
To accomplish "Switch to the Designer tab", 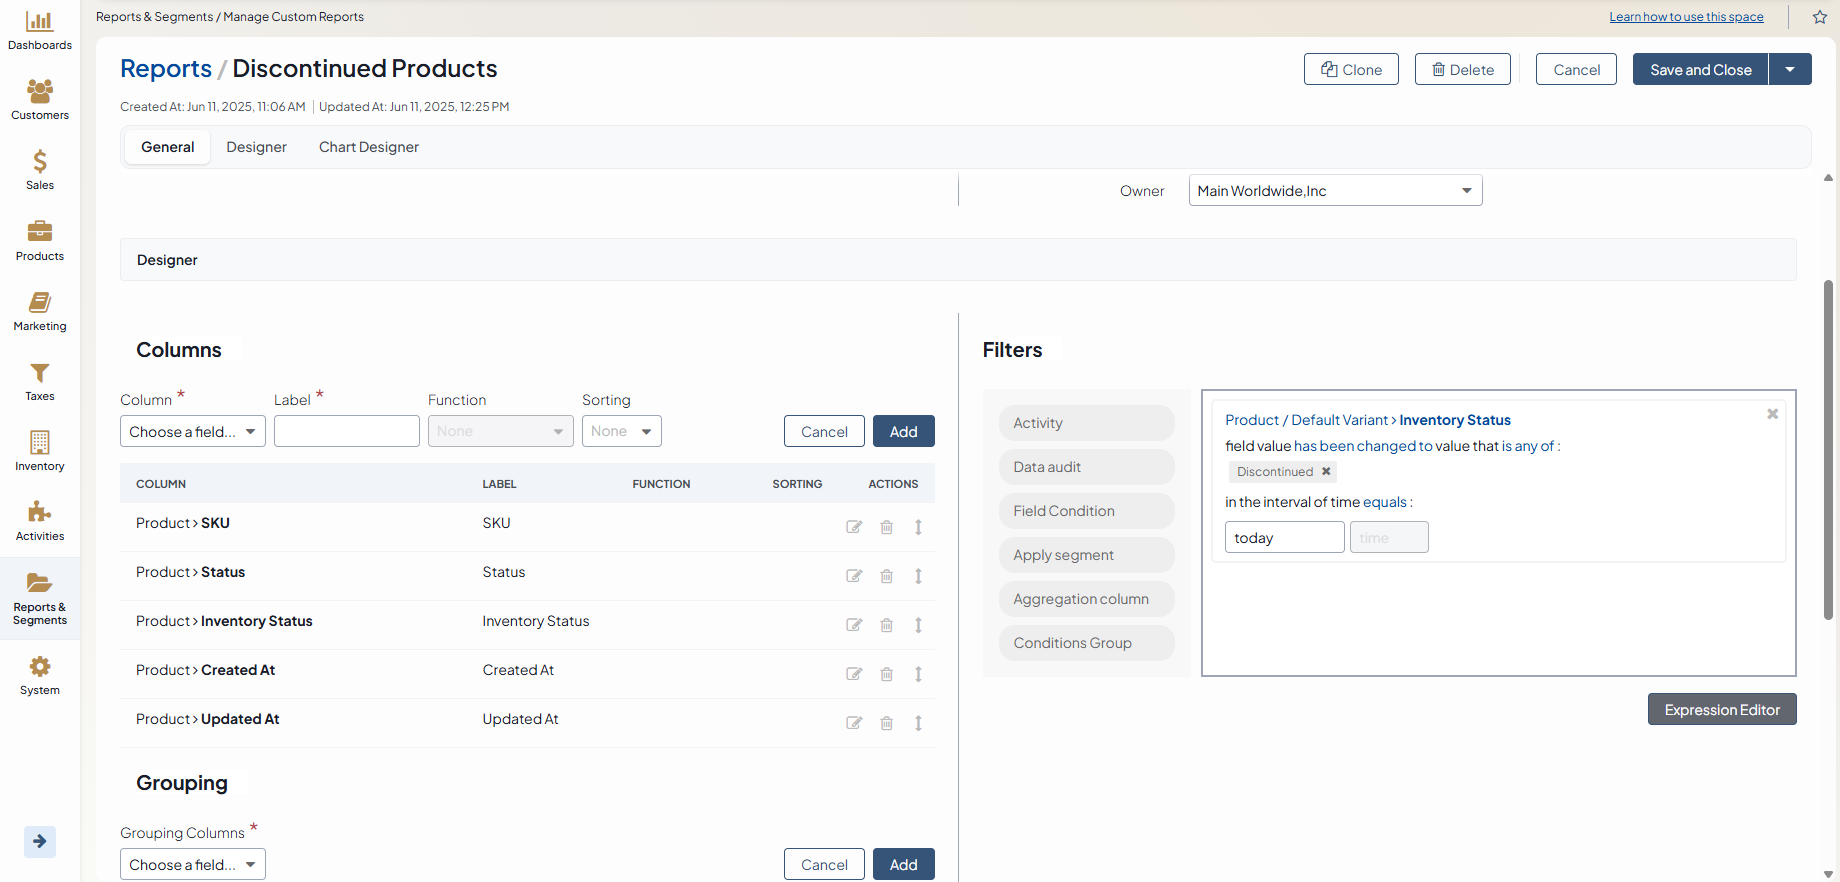I will click(x=256, y=147).
